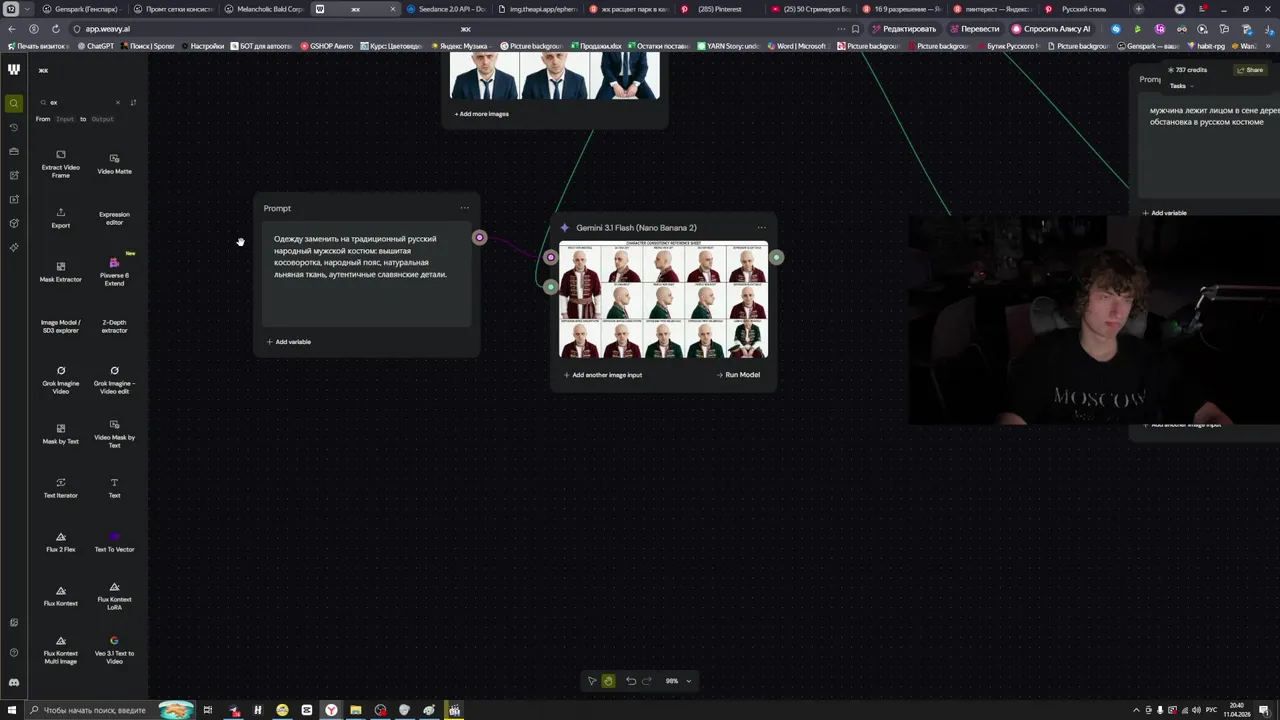Add Text Iterator node
1280x720 pixels.
click(x=61, y=488)
